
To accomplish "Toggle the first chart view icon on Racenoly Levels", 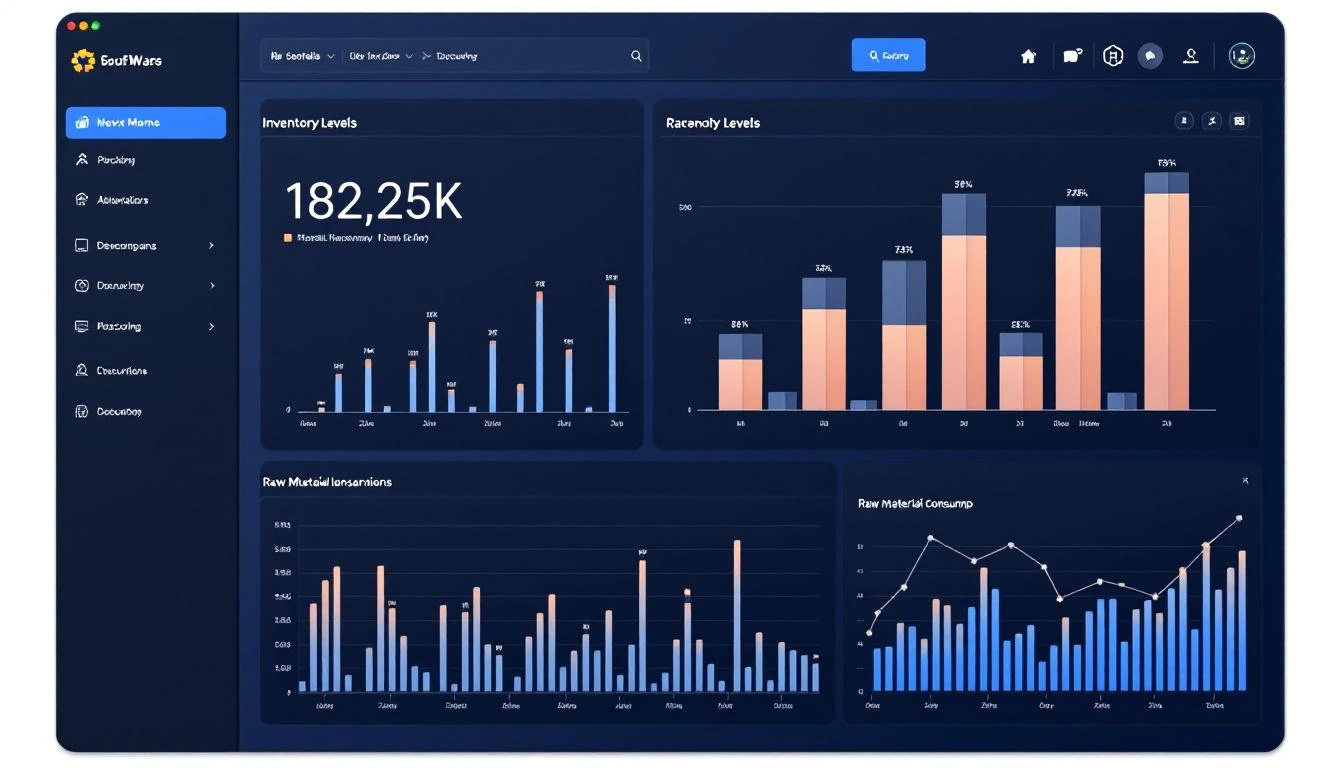I will (1184, 120).
